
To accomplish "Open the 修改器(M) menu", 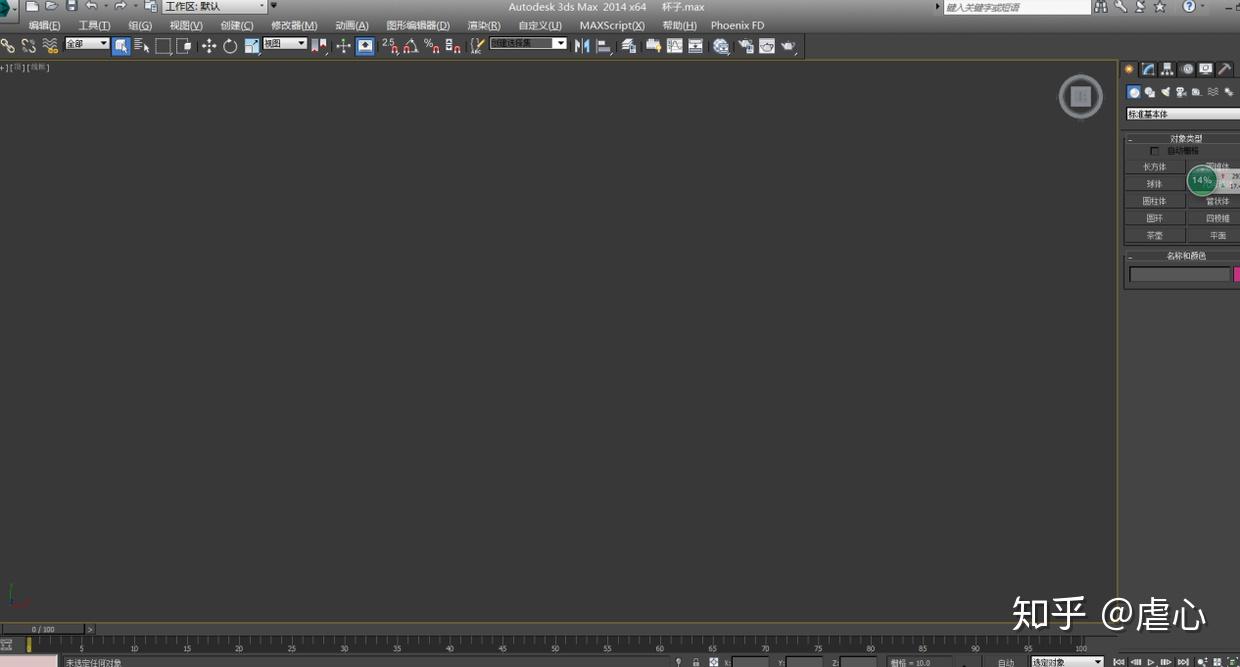I will point(294,25).
